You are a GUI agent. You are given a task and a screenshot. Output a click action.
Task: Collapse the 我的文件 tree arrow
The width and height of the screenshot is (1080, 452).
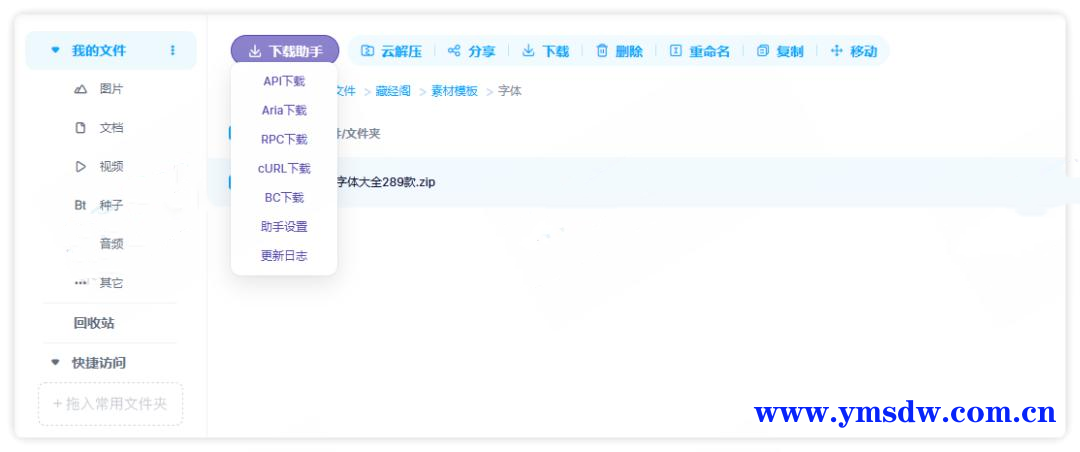click(56, 50)
